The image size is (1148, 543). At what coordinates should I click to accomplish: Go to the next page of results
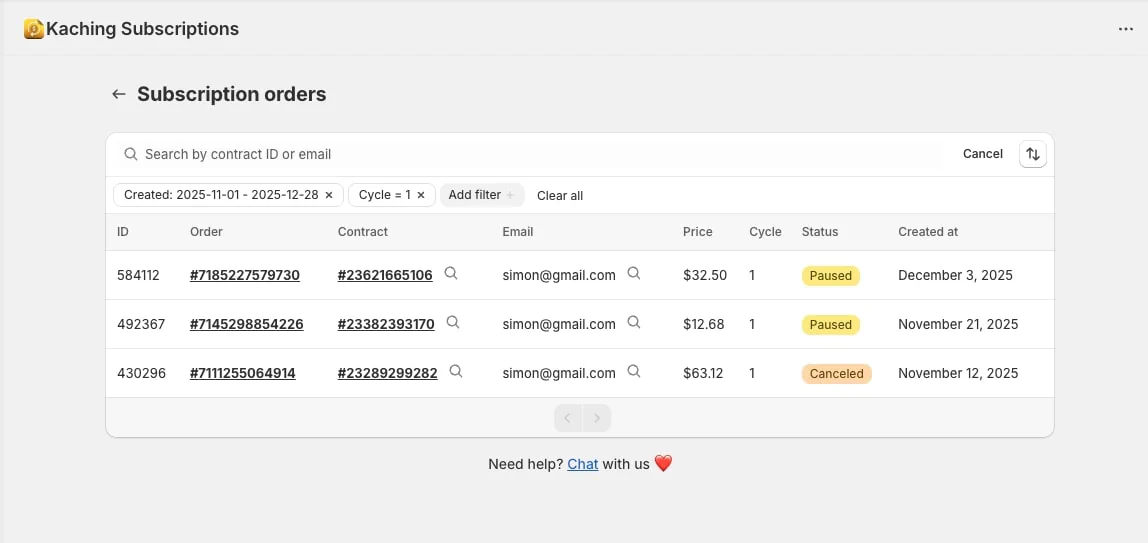pos(597,418)
